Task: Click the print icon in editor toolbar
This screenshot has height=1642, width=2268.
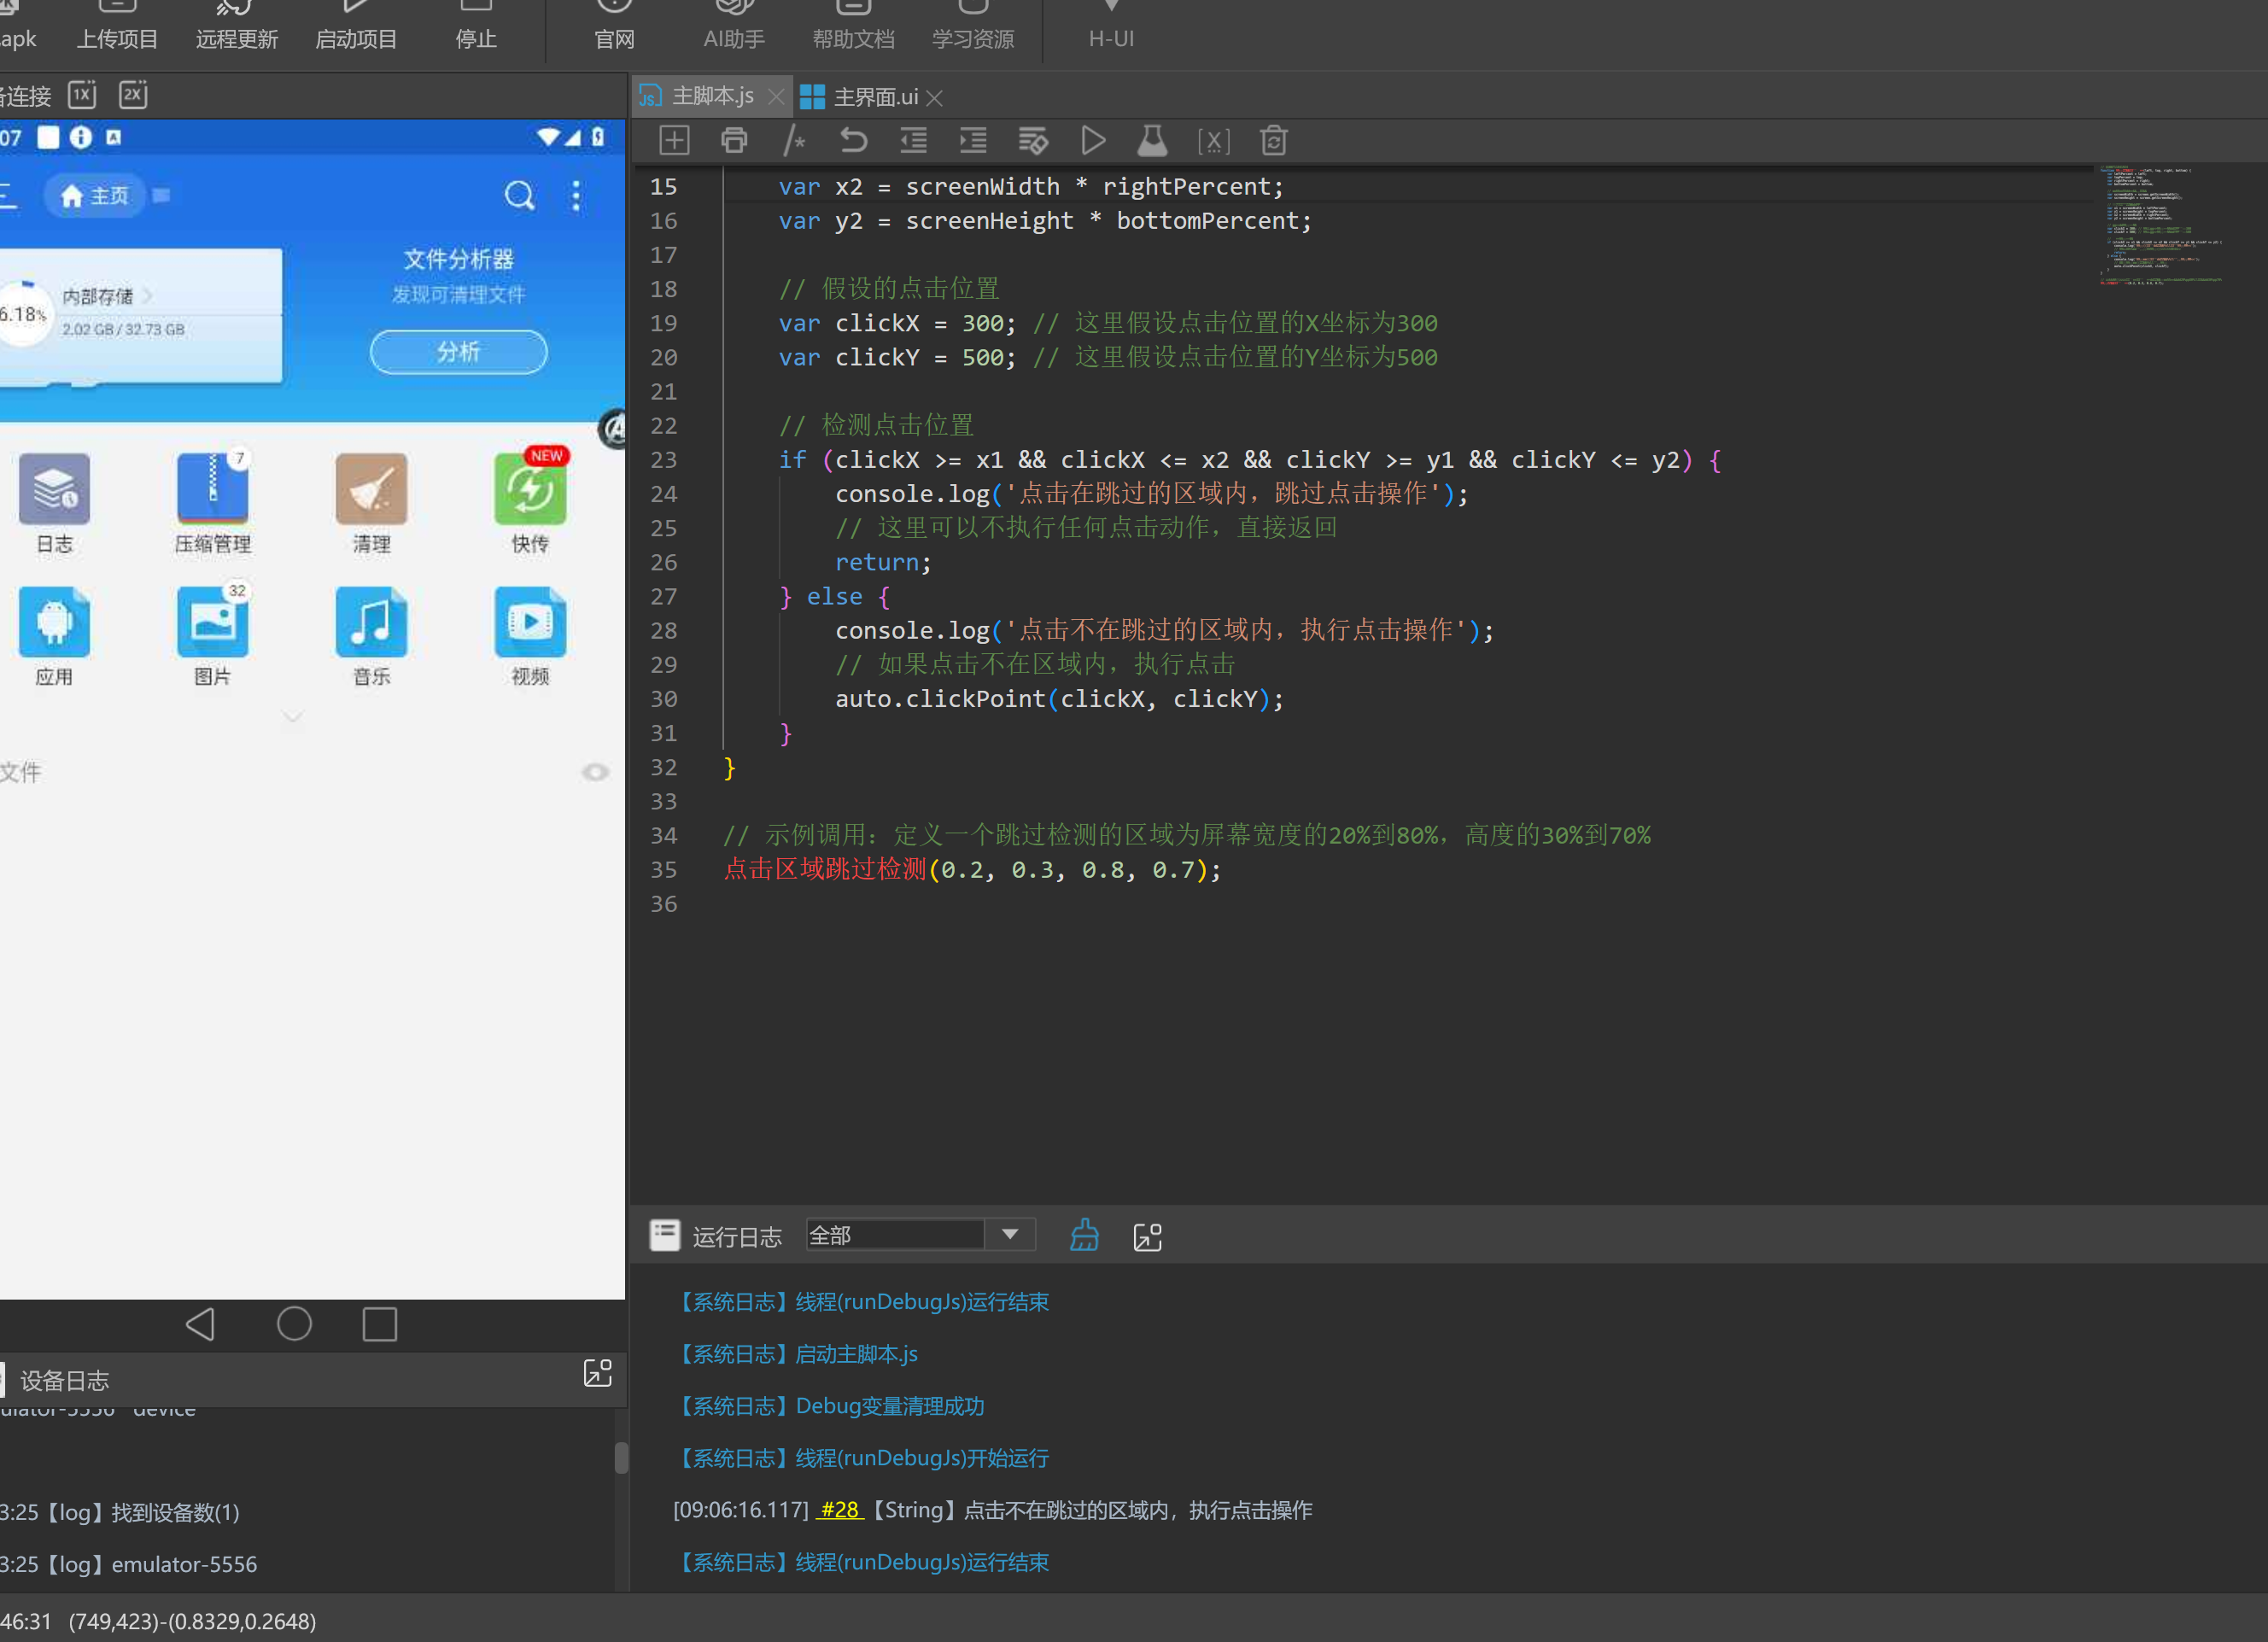Action: pyautogui.click(x=734, y=141)
